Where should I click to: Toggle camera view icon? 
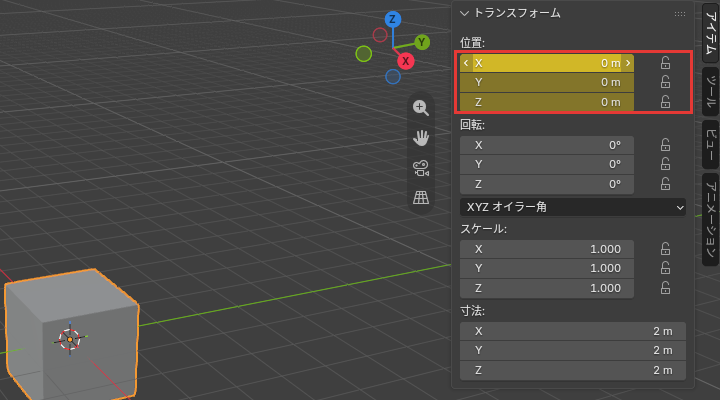click(x=421, y=168)
